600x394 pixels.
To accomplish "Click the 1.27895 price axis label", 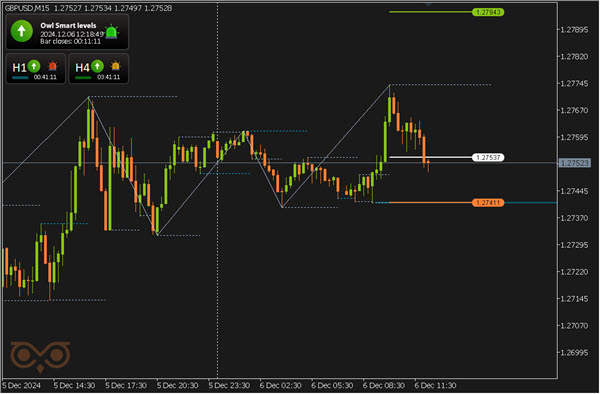I will click(x=574, y=29).
